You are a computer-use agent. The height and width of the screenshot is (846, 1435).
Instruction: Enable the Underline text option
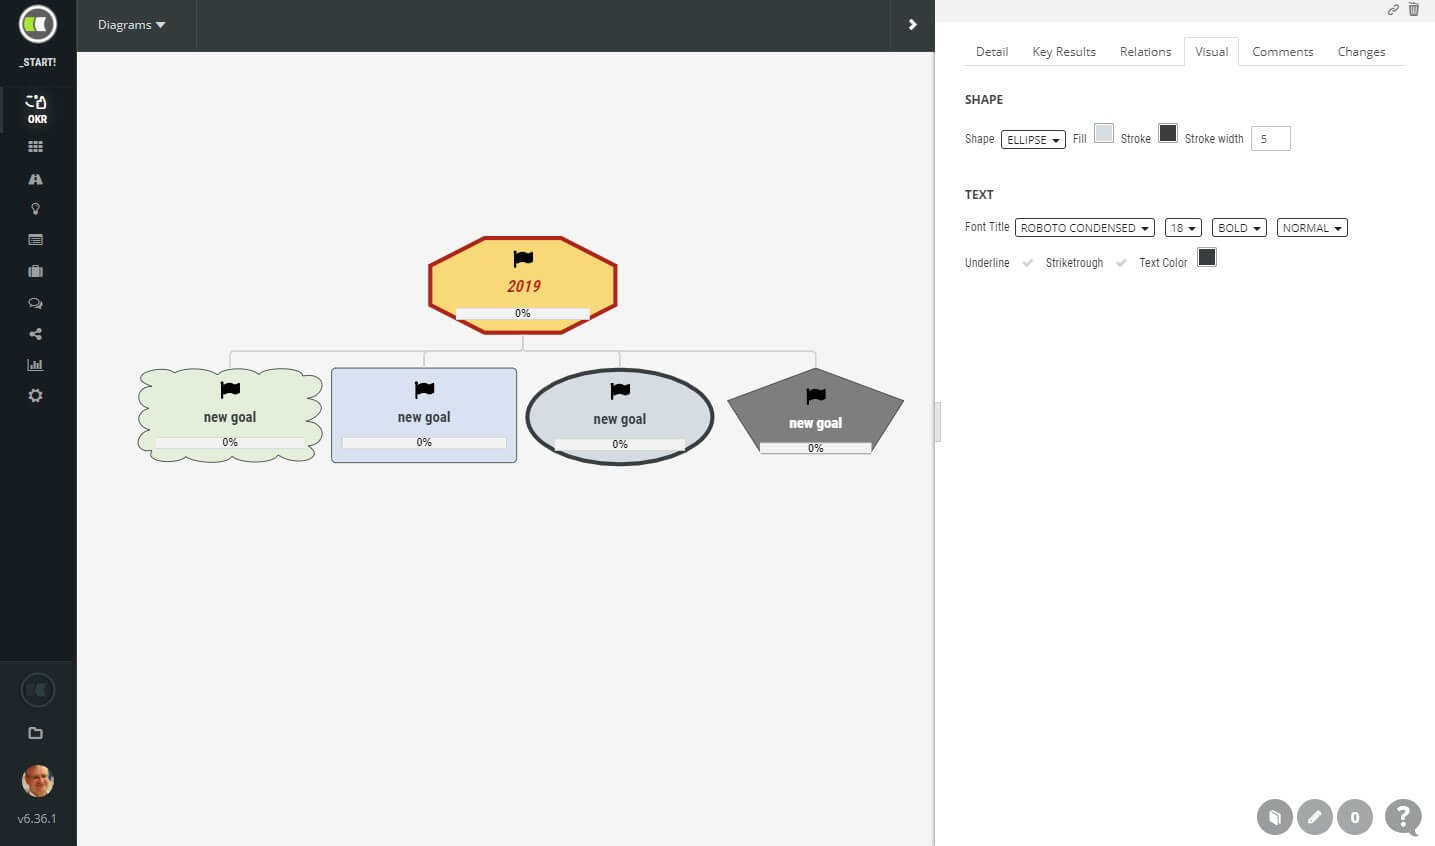click(1028, 262)
